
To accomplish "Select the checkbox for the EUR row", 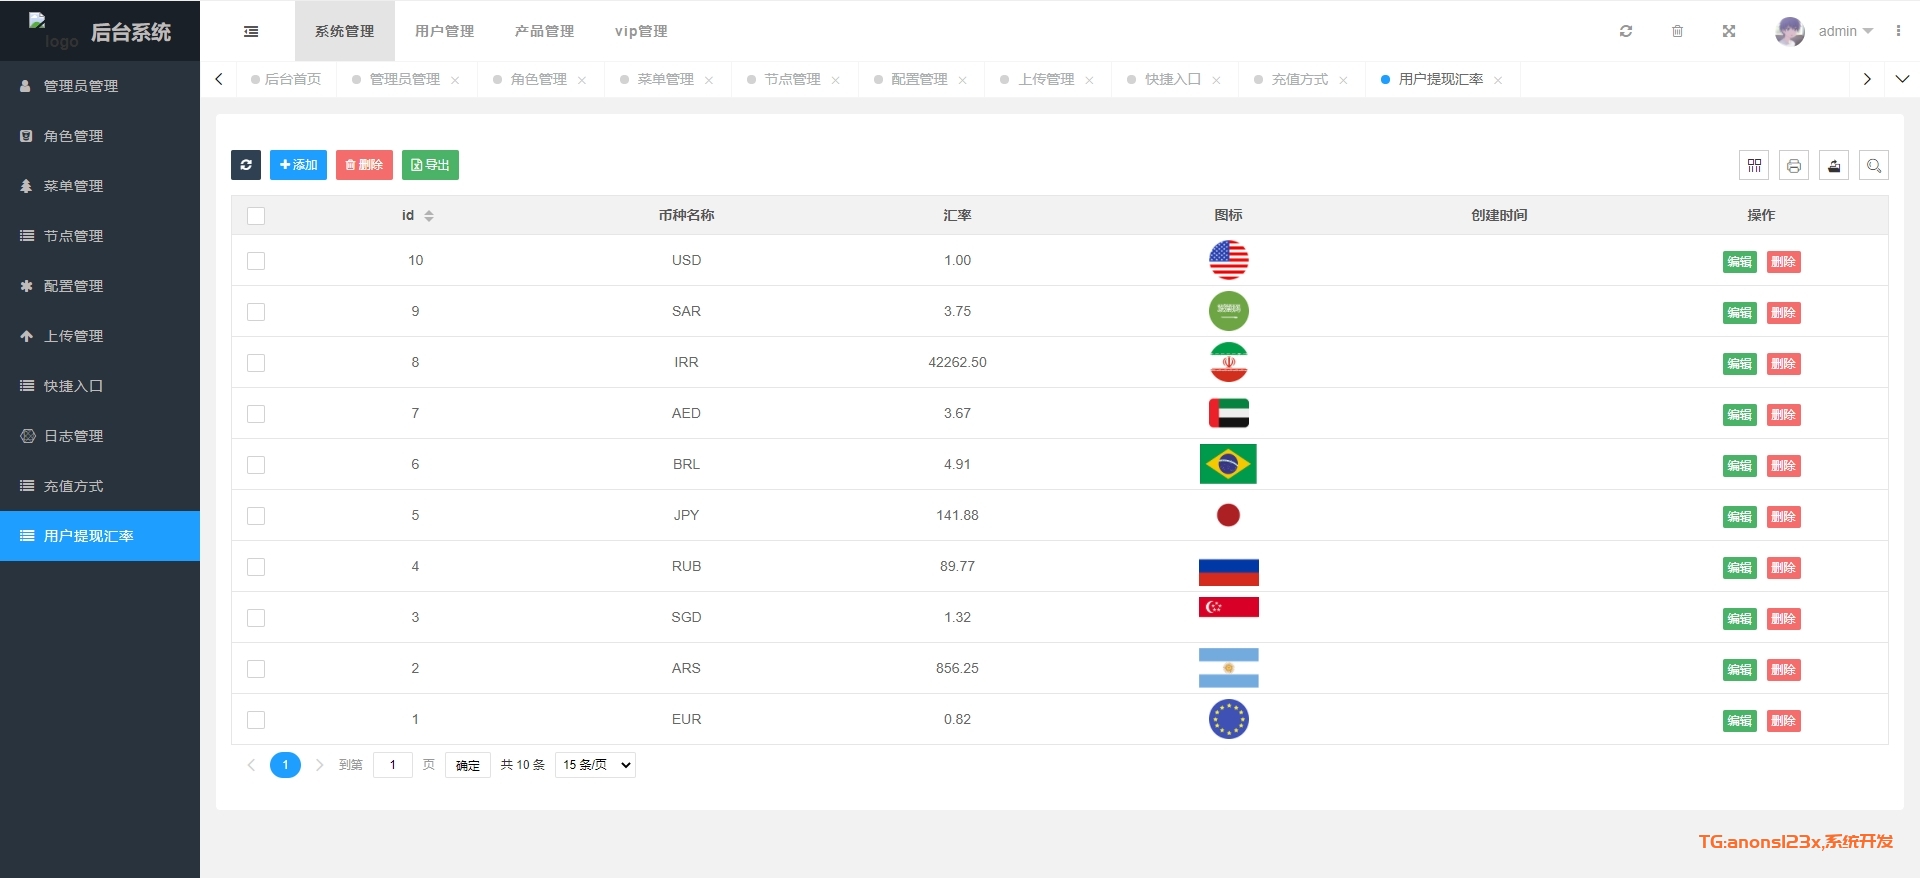I will click(x=256, y=720).
